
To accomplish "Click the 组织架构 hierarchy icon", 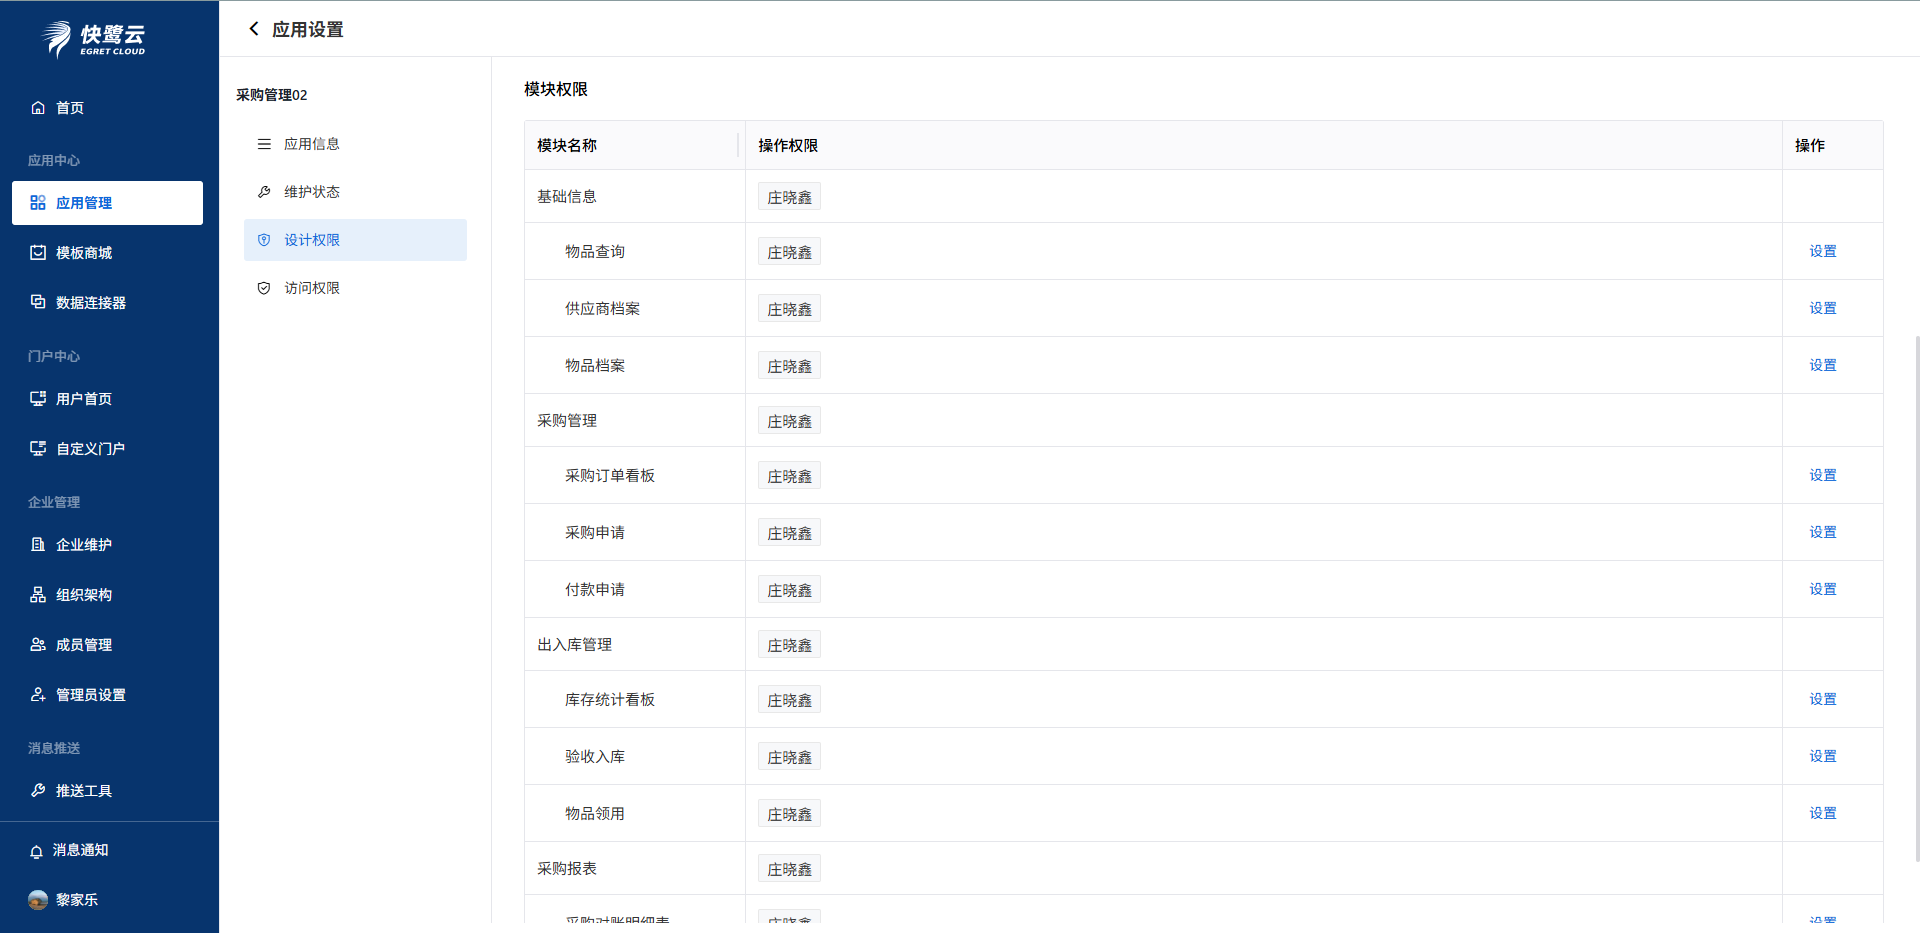I will point(38,595).
